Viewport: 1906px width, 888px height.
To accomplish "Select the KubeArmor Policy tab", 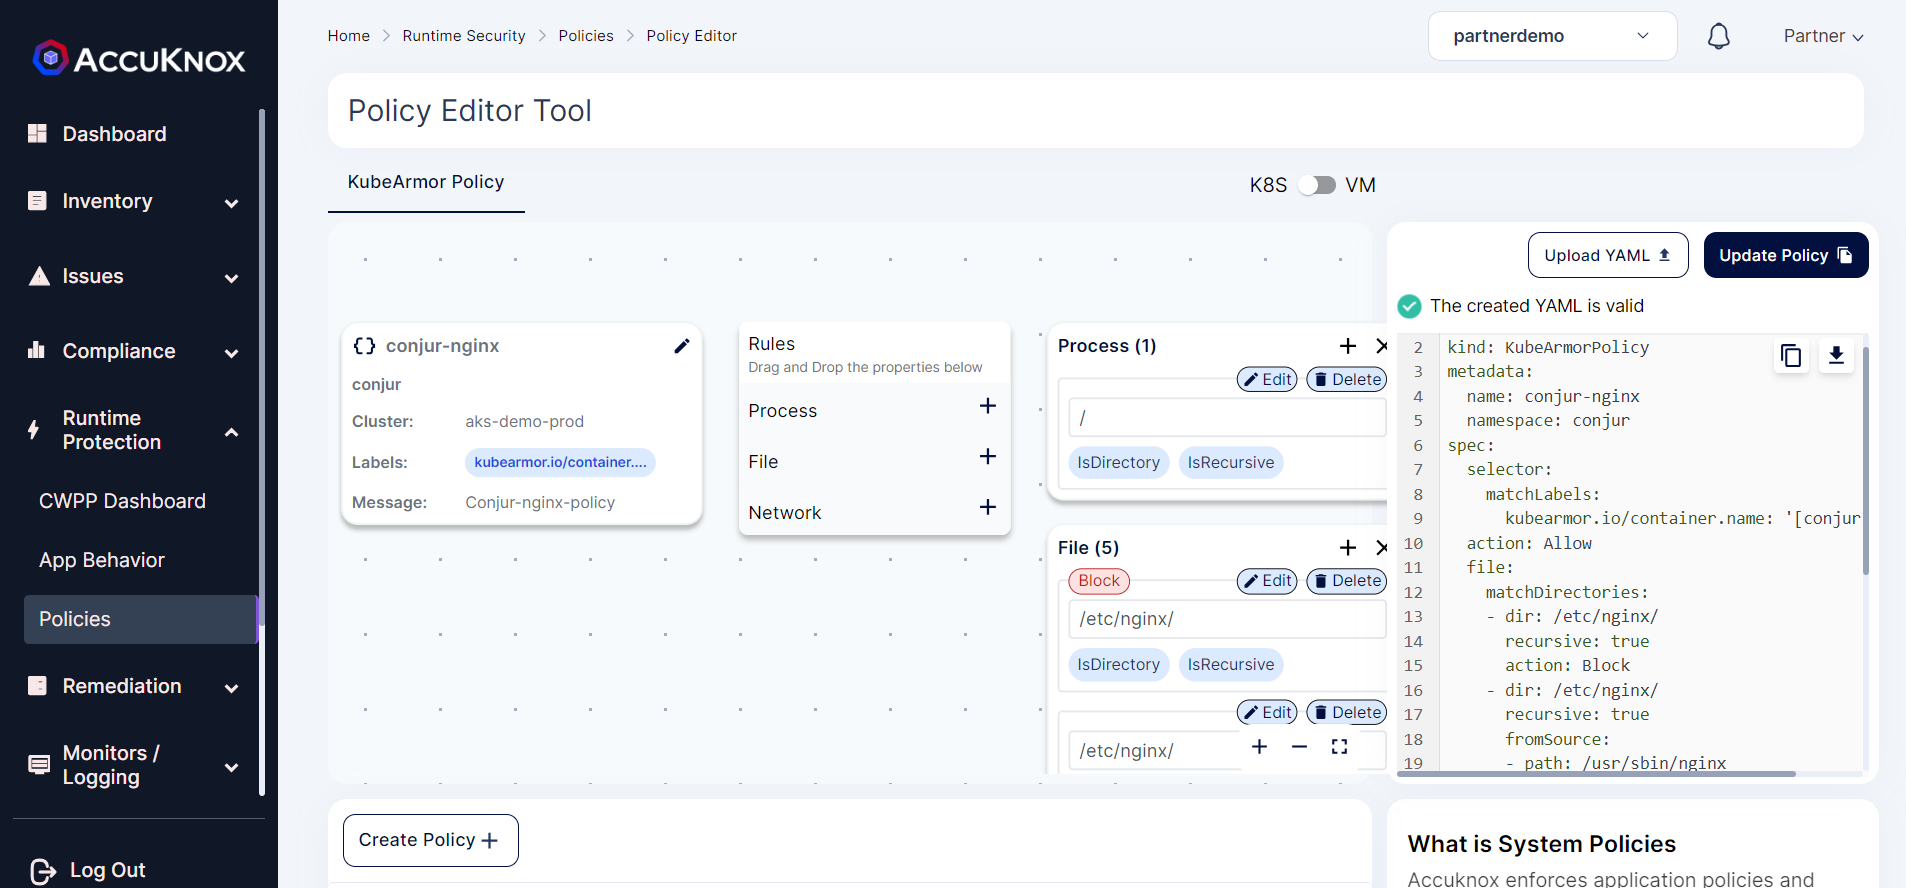I will click(426, 183).
